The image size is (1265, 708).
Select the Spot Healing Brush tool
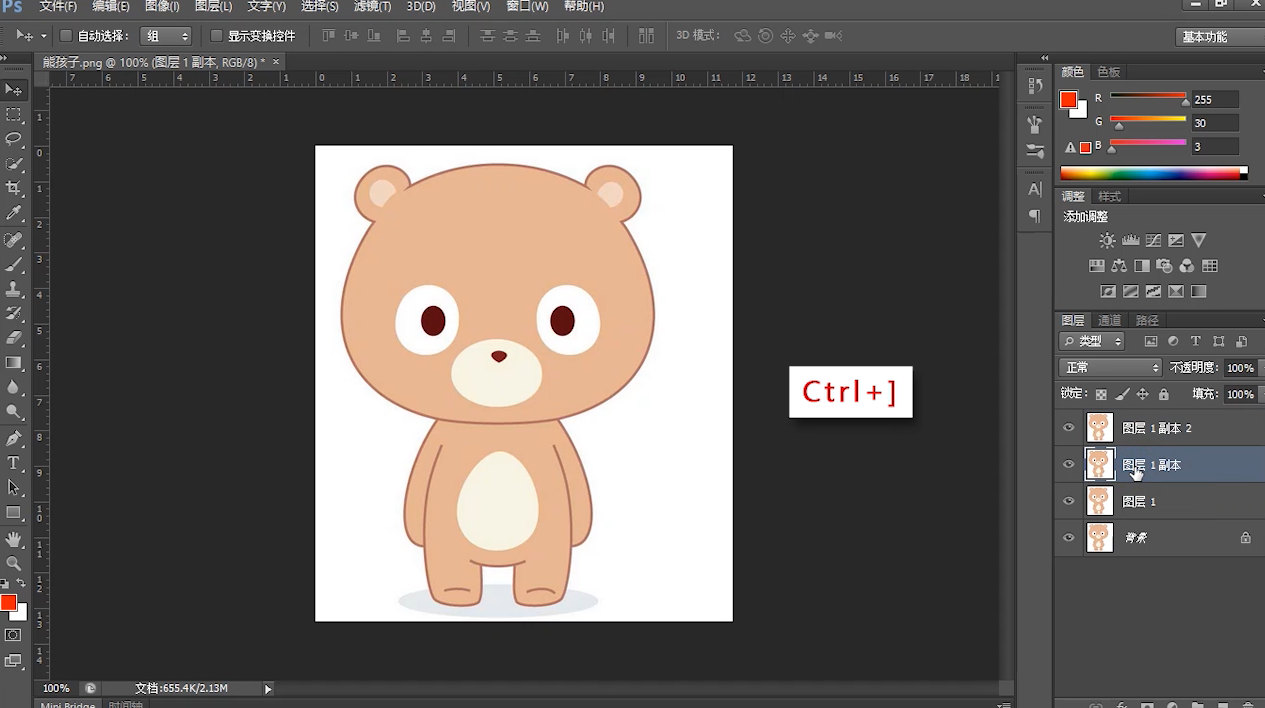coord(14,240)
